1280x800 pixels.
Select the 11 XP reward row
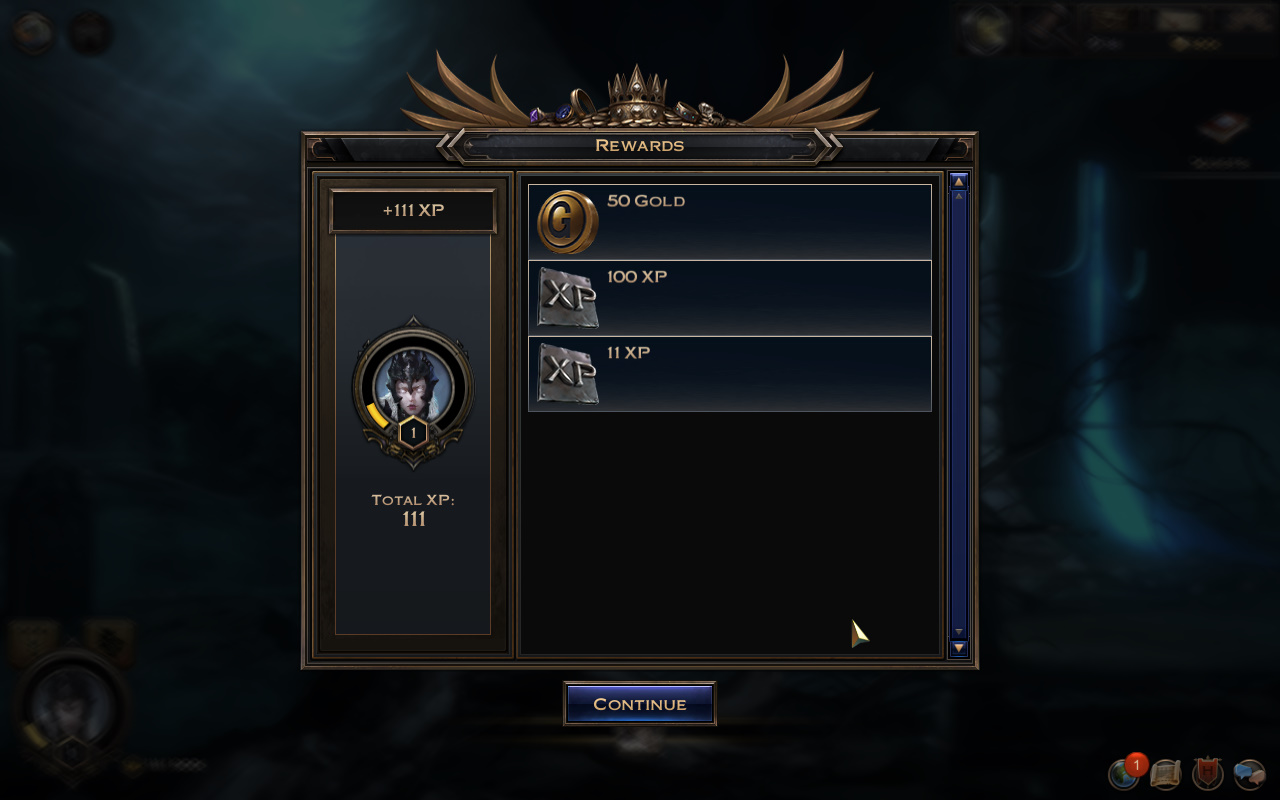click(730, 374)
